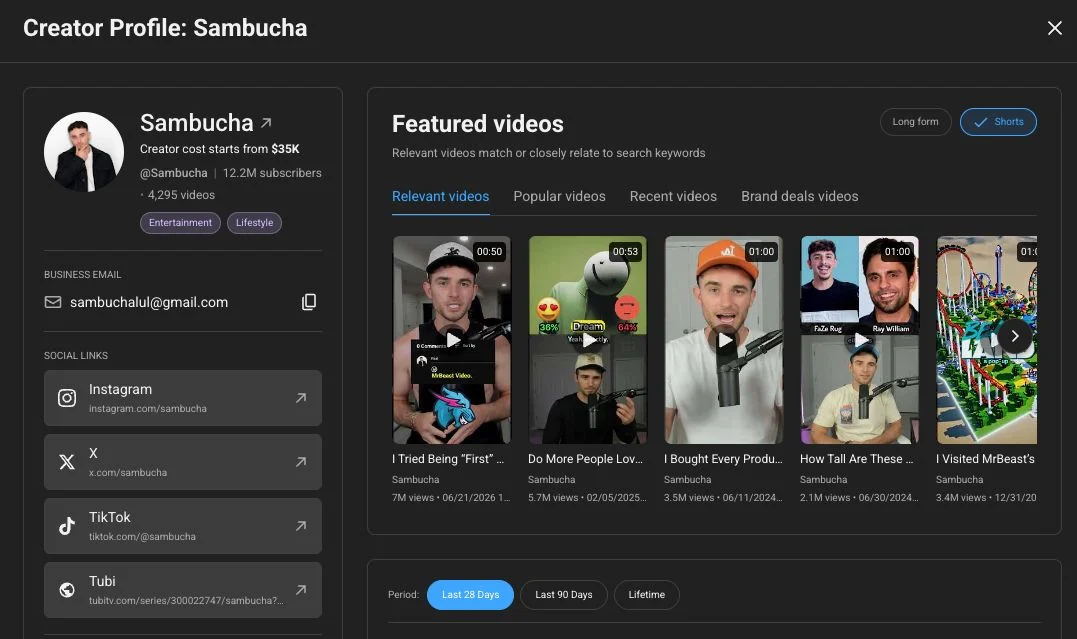Select the Lifetime period
The image size is (1077, 639).
[x=646, y=595]
